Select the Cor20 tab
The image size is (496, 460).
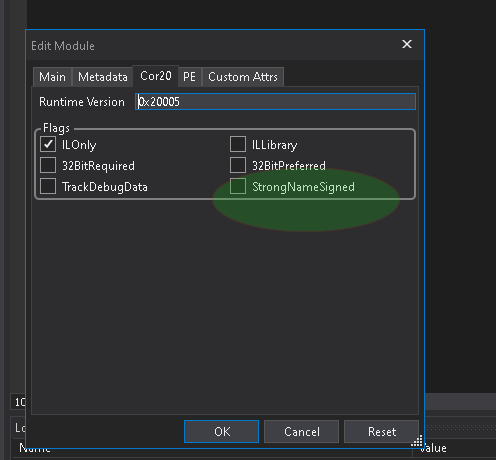[156, 76]
